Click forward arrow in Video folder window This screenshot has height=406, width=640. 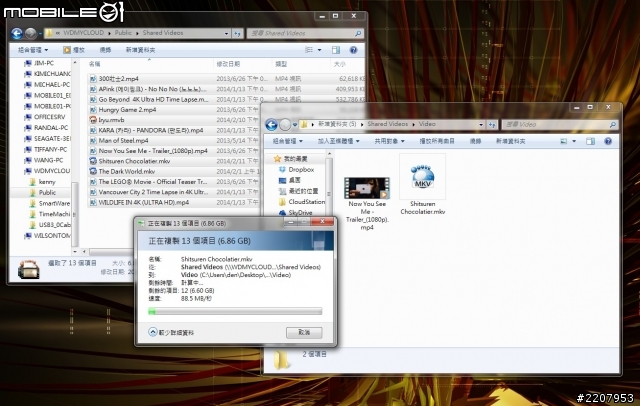point(285,124)
